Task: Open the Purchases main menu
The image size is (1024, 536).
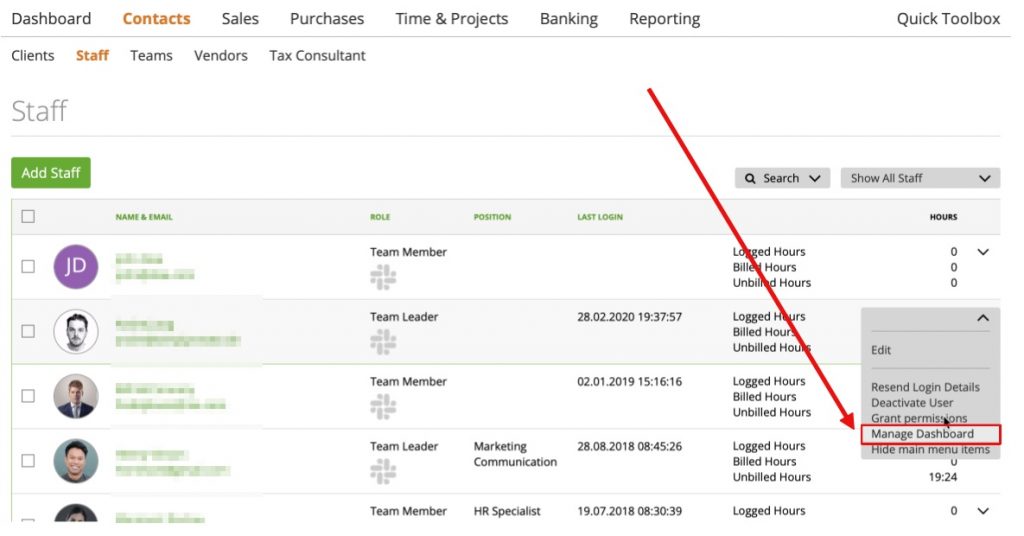Action: [327, 19]
